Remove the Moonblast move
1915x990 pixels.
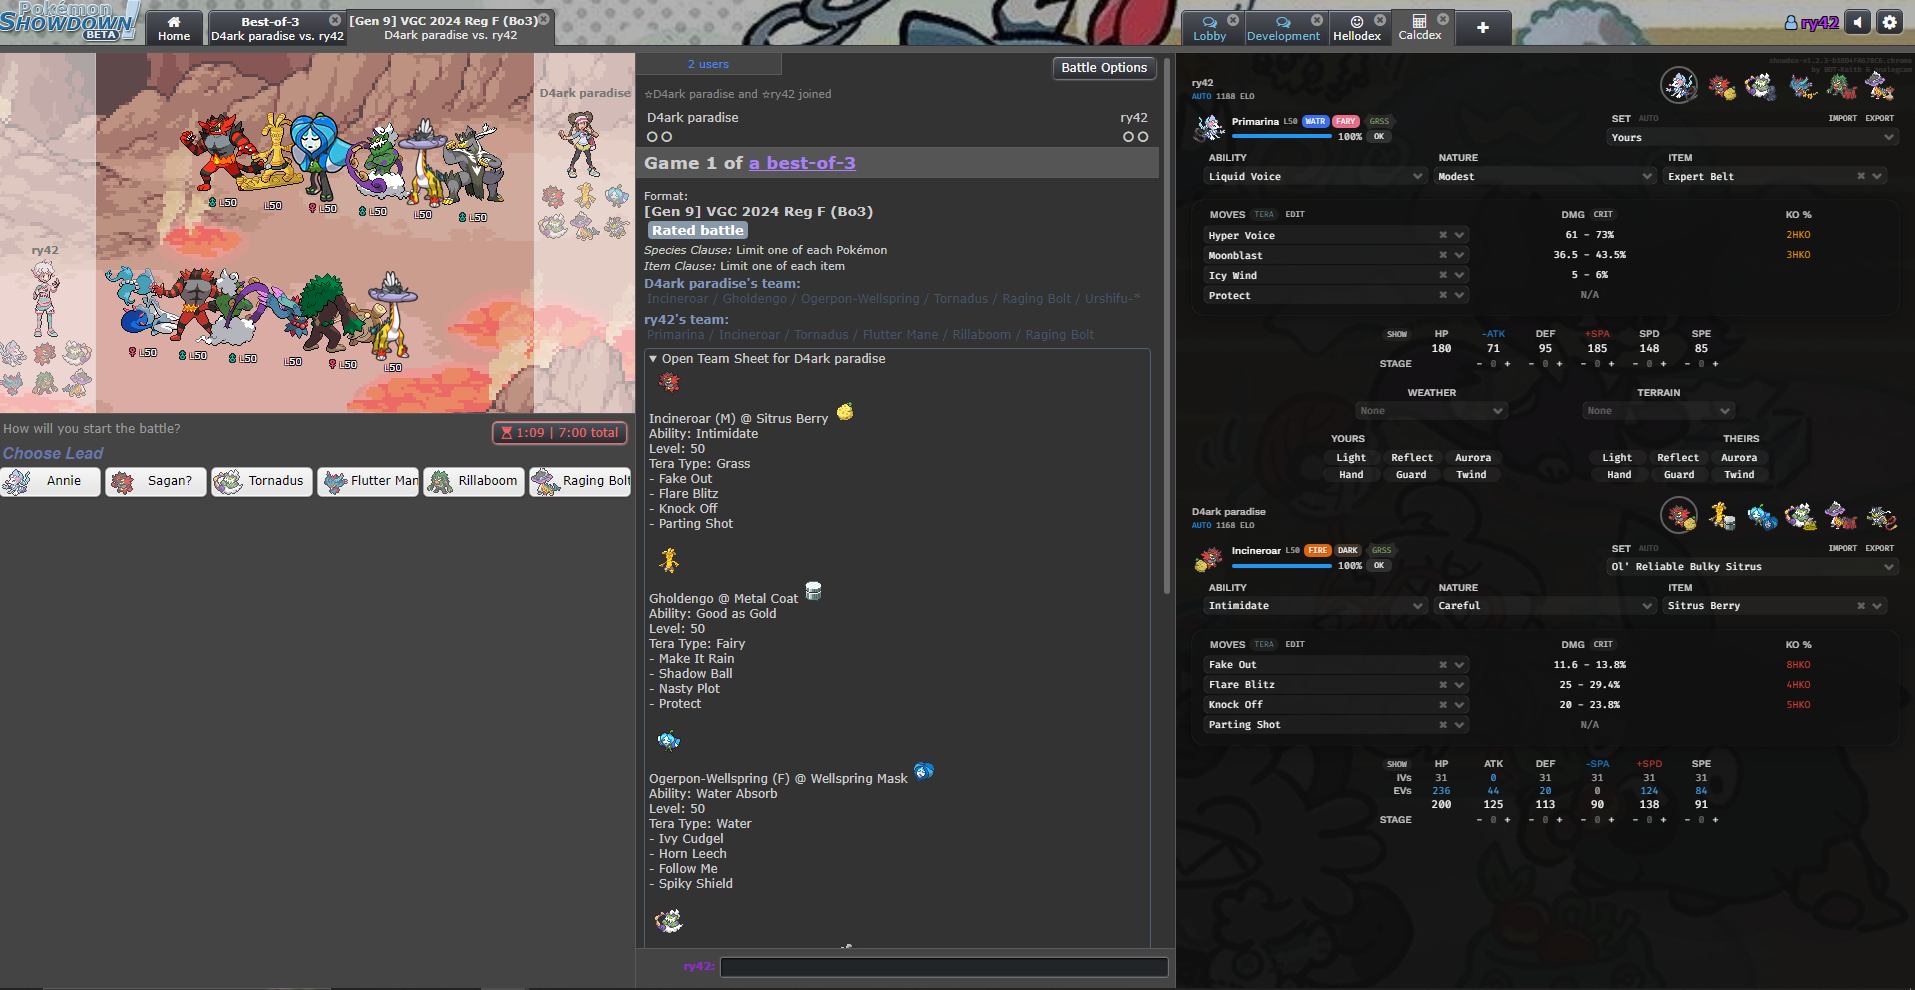(1443, 255)
